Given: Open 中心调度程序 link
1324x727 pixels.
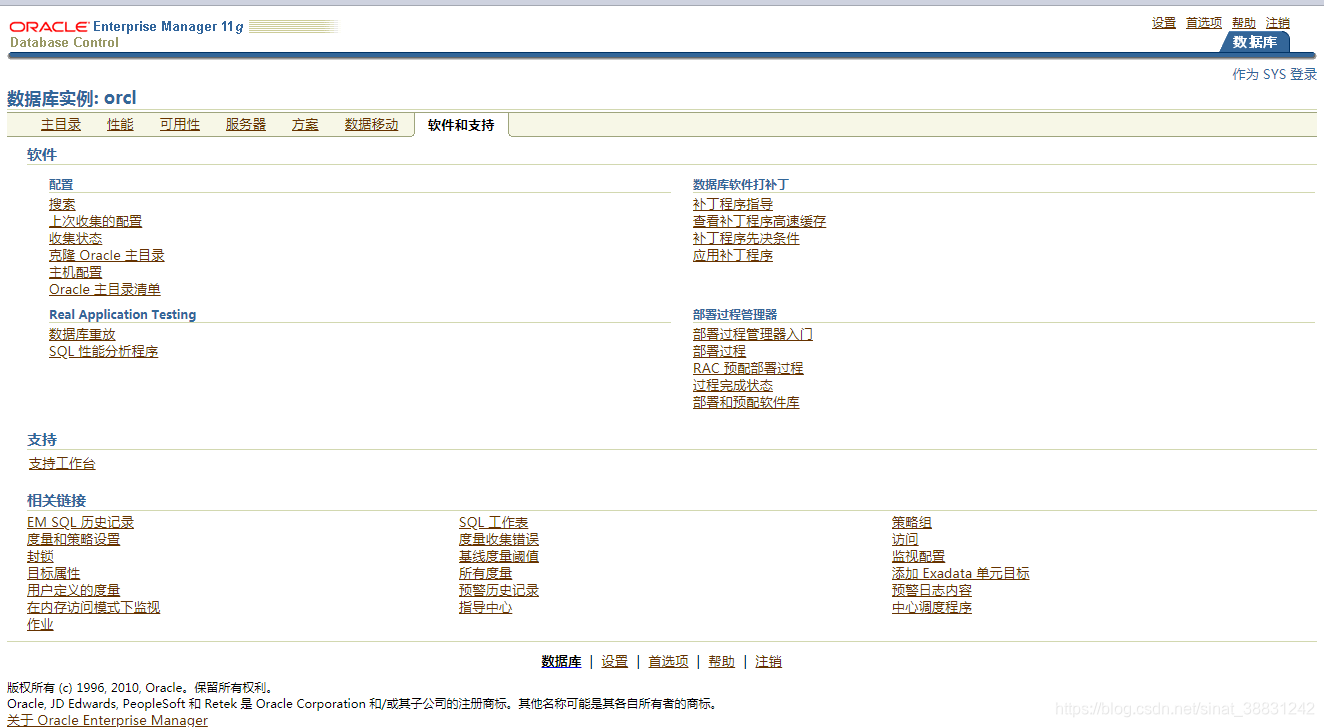Looking at the screenshot, I should point(932,607).
